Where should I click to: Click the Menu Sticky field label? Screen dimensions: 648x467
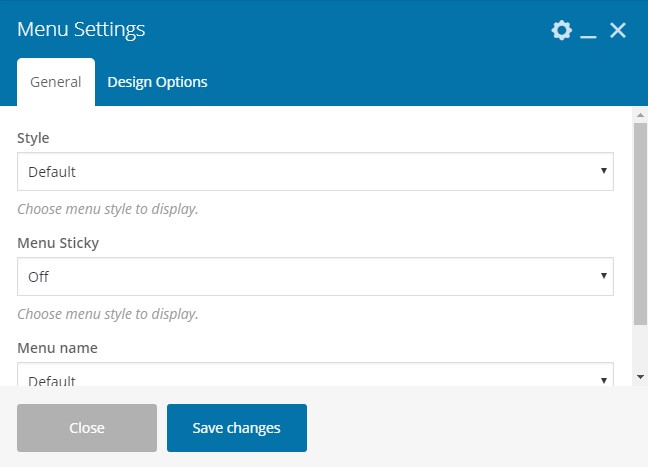[58, 243]
